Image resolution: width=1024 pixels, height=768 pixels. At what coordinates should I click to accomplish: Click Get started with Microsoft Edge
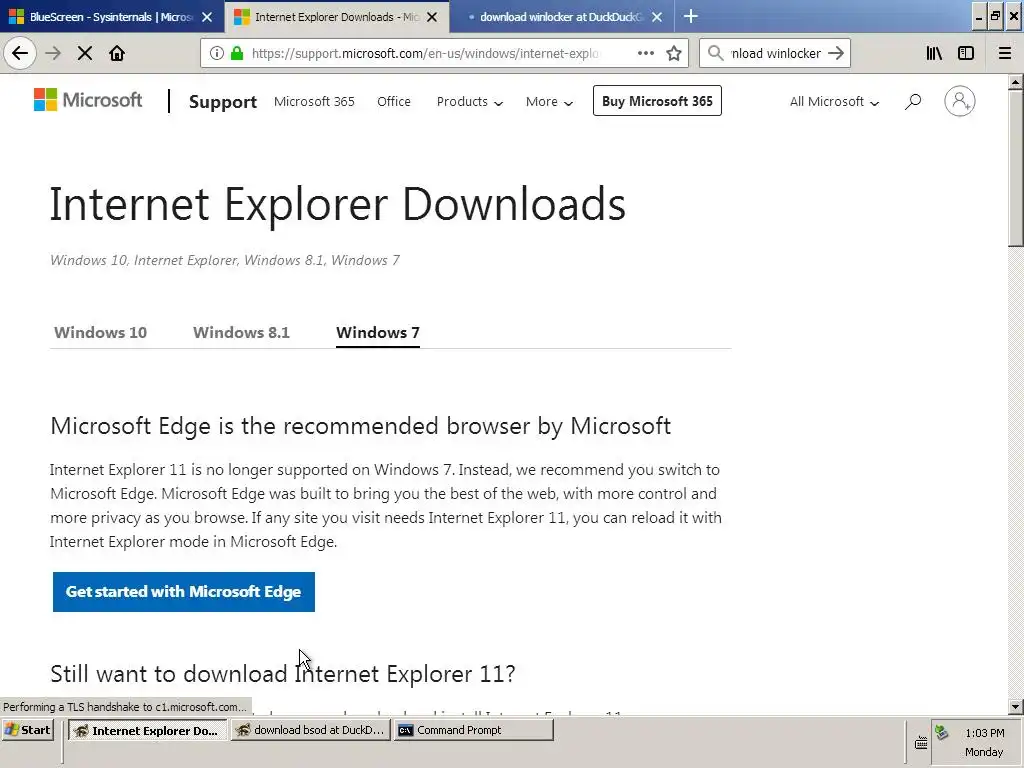184,592
